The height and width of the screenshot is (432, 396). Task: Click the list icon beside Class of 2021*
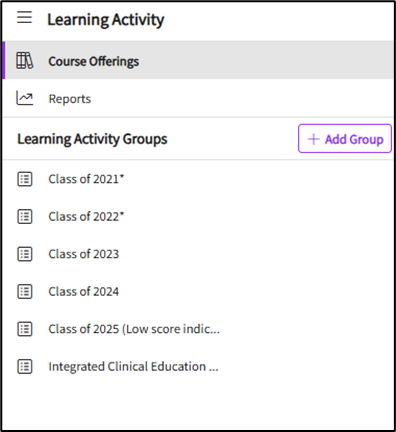[x=25, y=179]
